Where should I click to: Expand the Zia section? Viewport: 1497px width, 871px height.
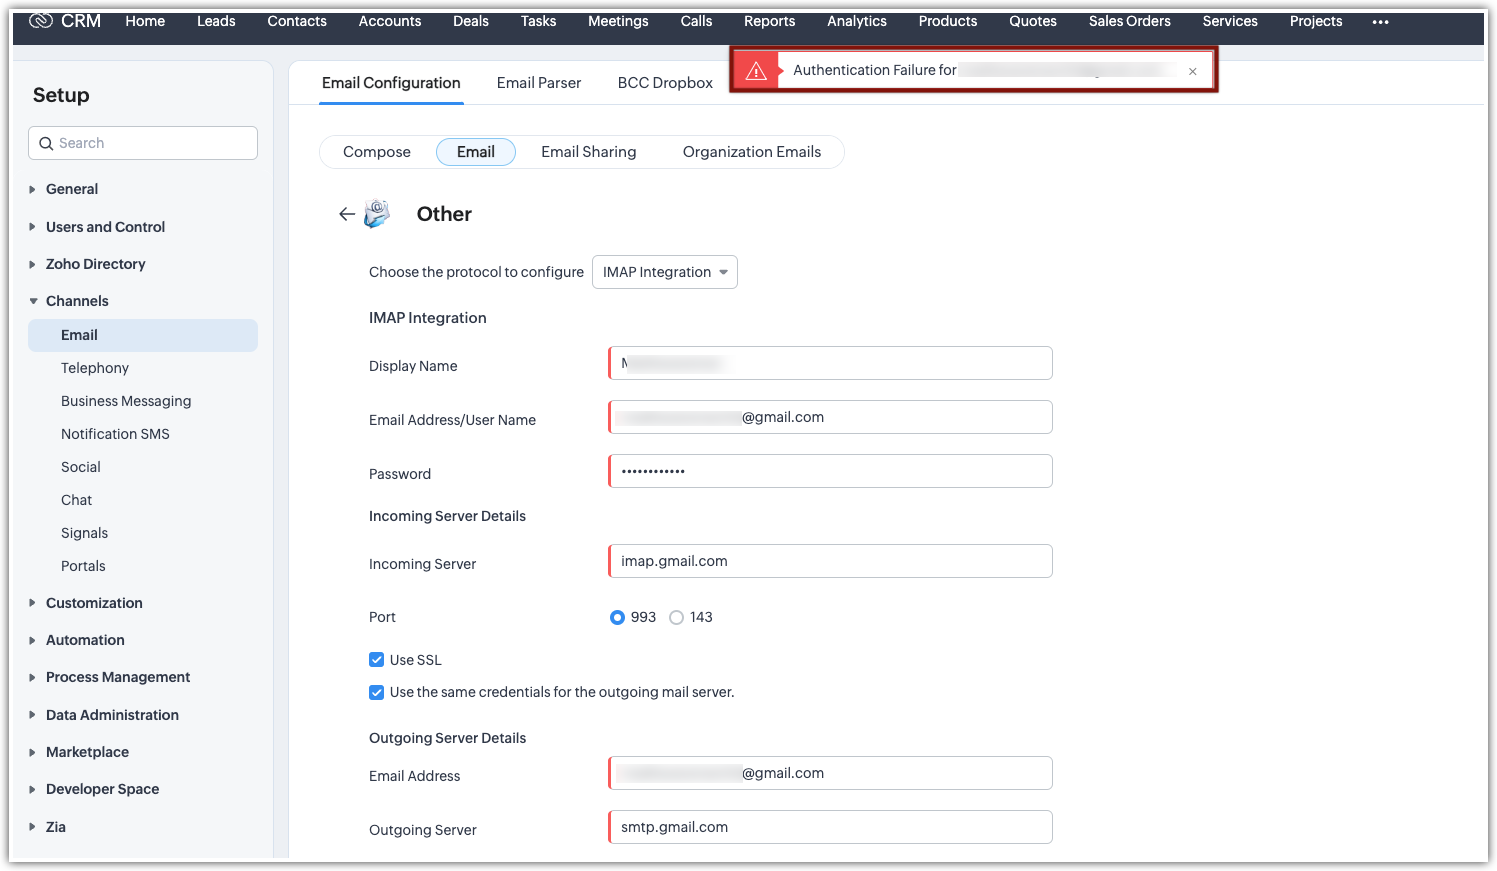click(x=33, y=827)
